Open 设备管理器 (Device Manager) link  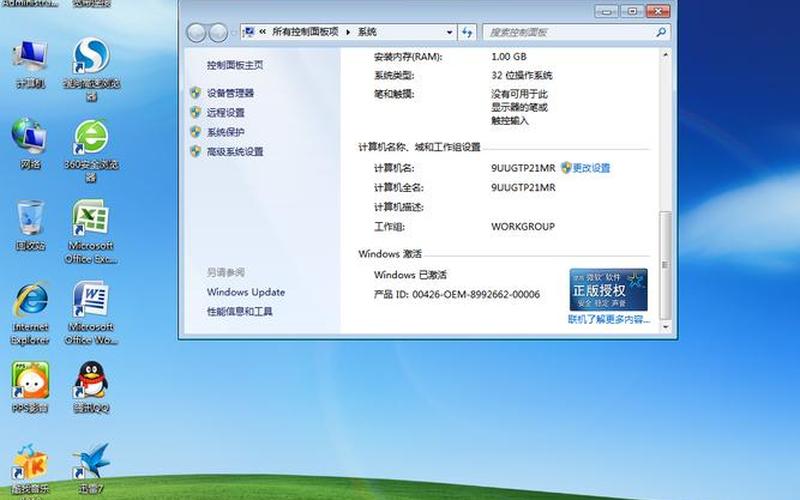(x=230, y=93)
